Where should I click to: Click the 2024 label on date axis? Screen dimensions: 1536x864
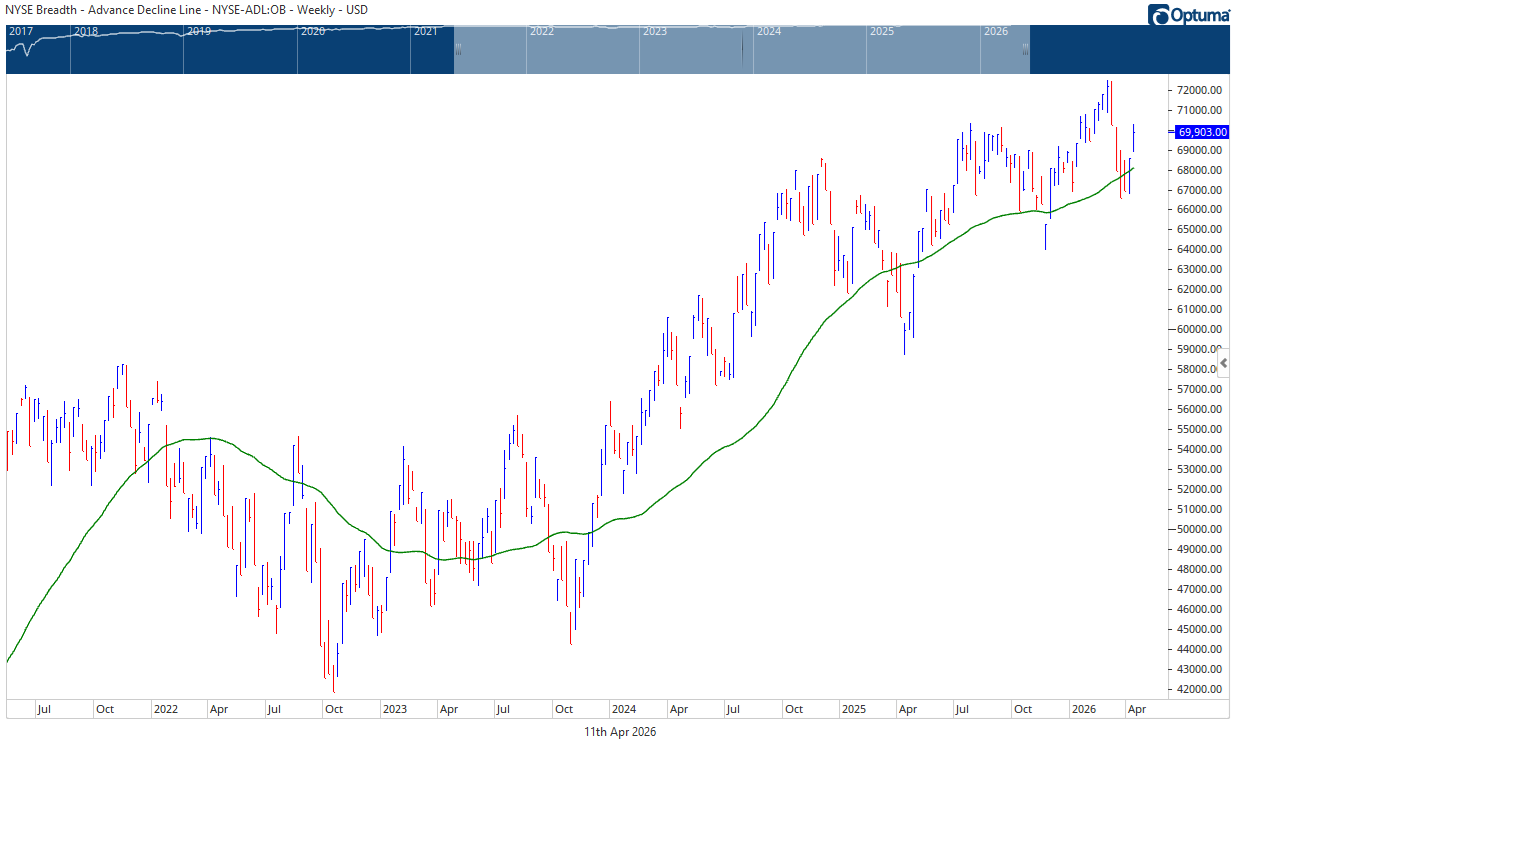624,709
